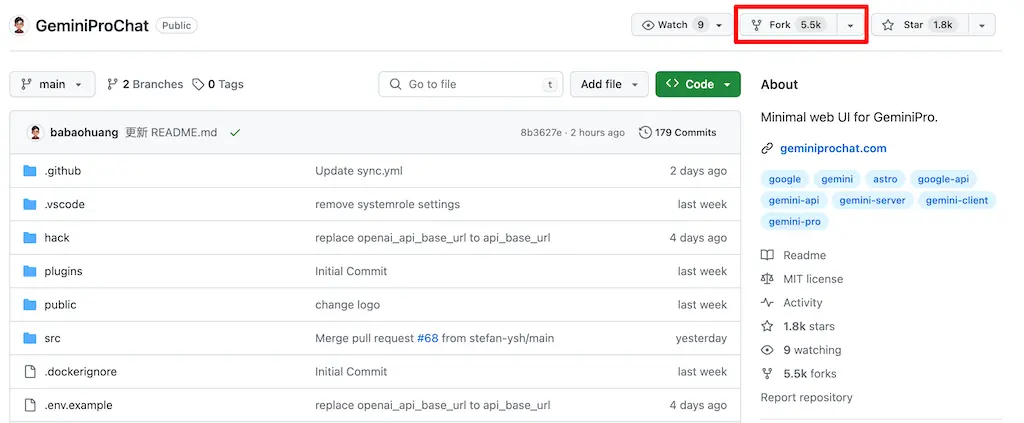Click the folder icon beside public
The width and height of the screenshot is (1024, 423).
(x=29, y=305)
